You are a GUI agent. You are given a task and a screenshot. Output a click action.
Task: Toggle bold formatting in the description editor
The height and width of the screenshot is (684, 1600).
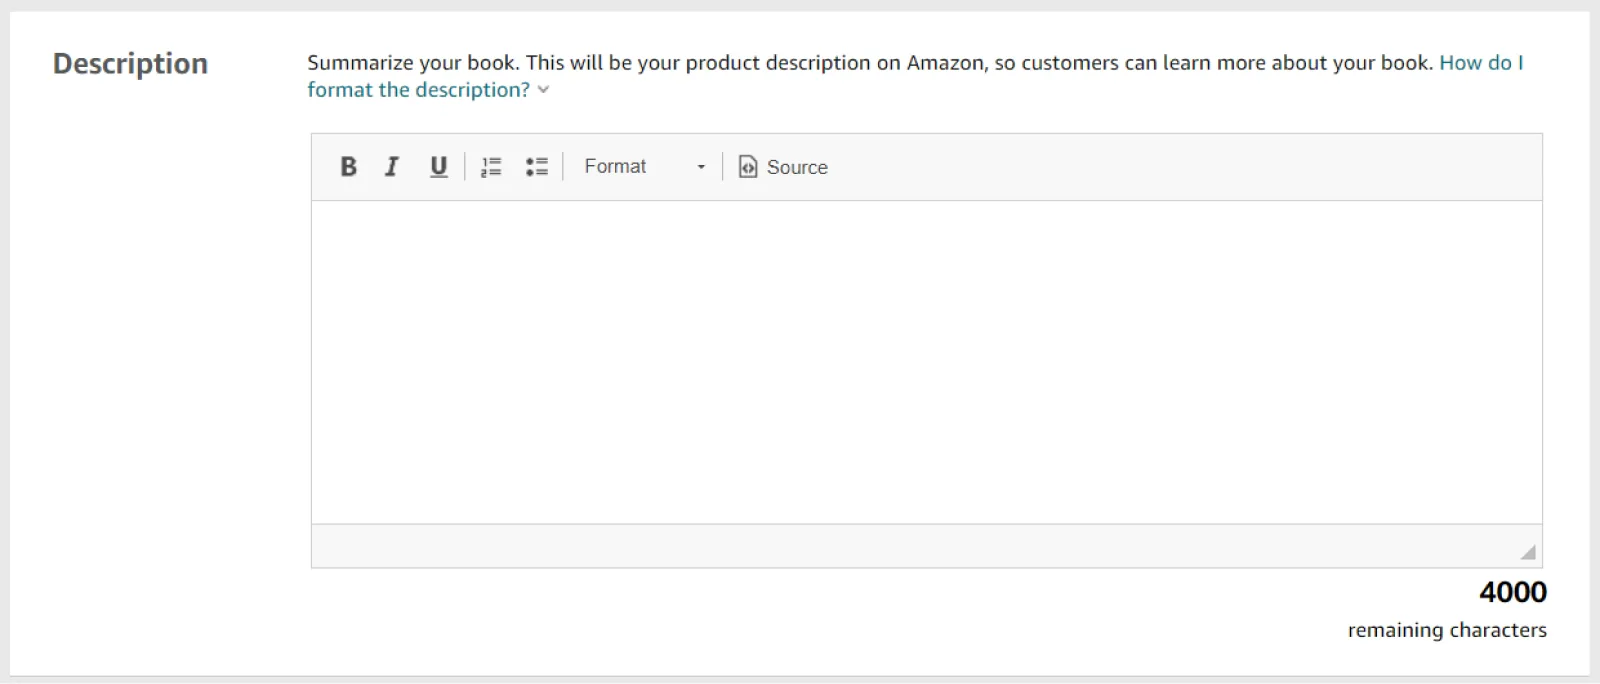click(348, 167)
